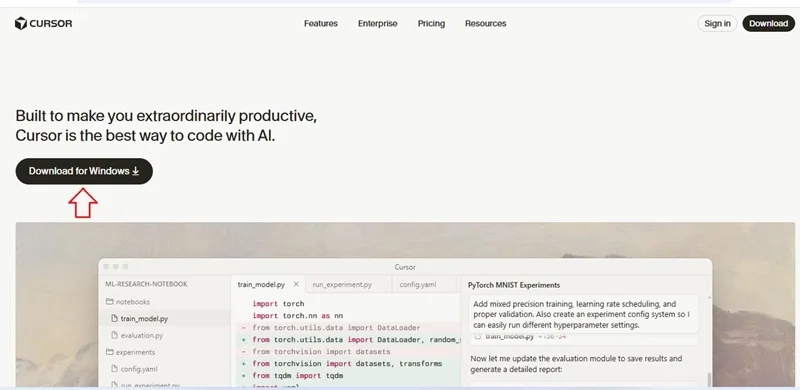
Task: Click the Cursor window title text
Action: pos(405,267)
